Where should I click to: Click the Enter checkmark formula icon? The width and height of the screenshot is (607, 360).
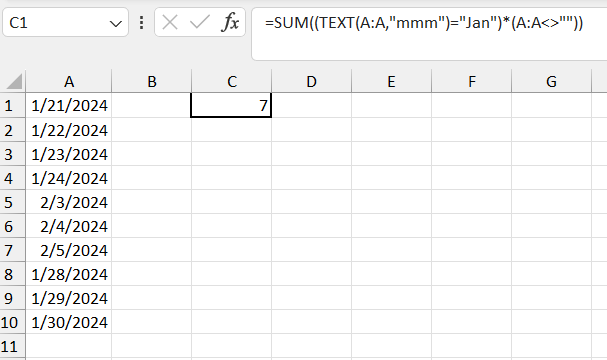(x=200, y=22)
